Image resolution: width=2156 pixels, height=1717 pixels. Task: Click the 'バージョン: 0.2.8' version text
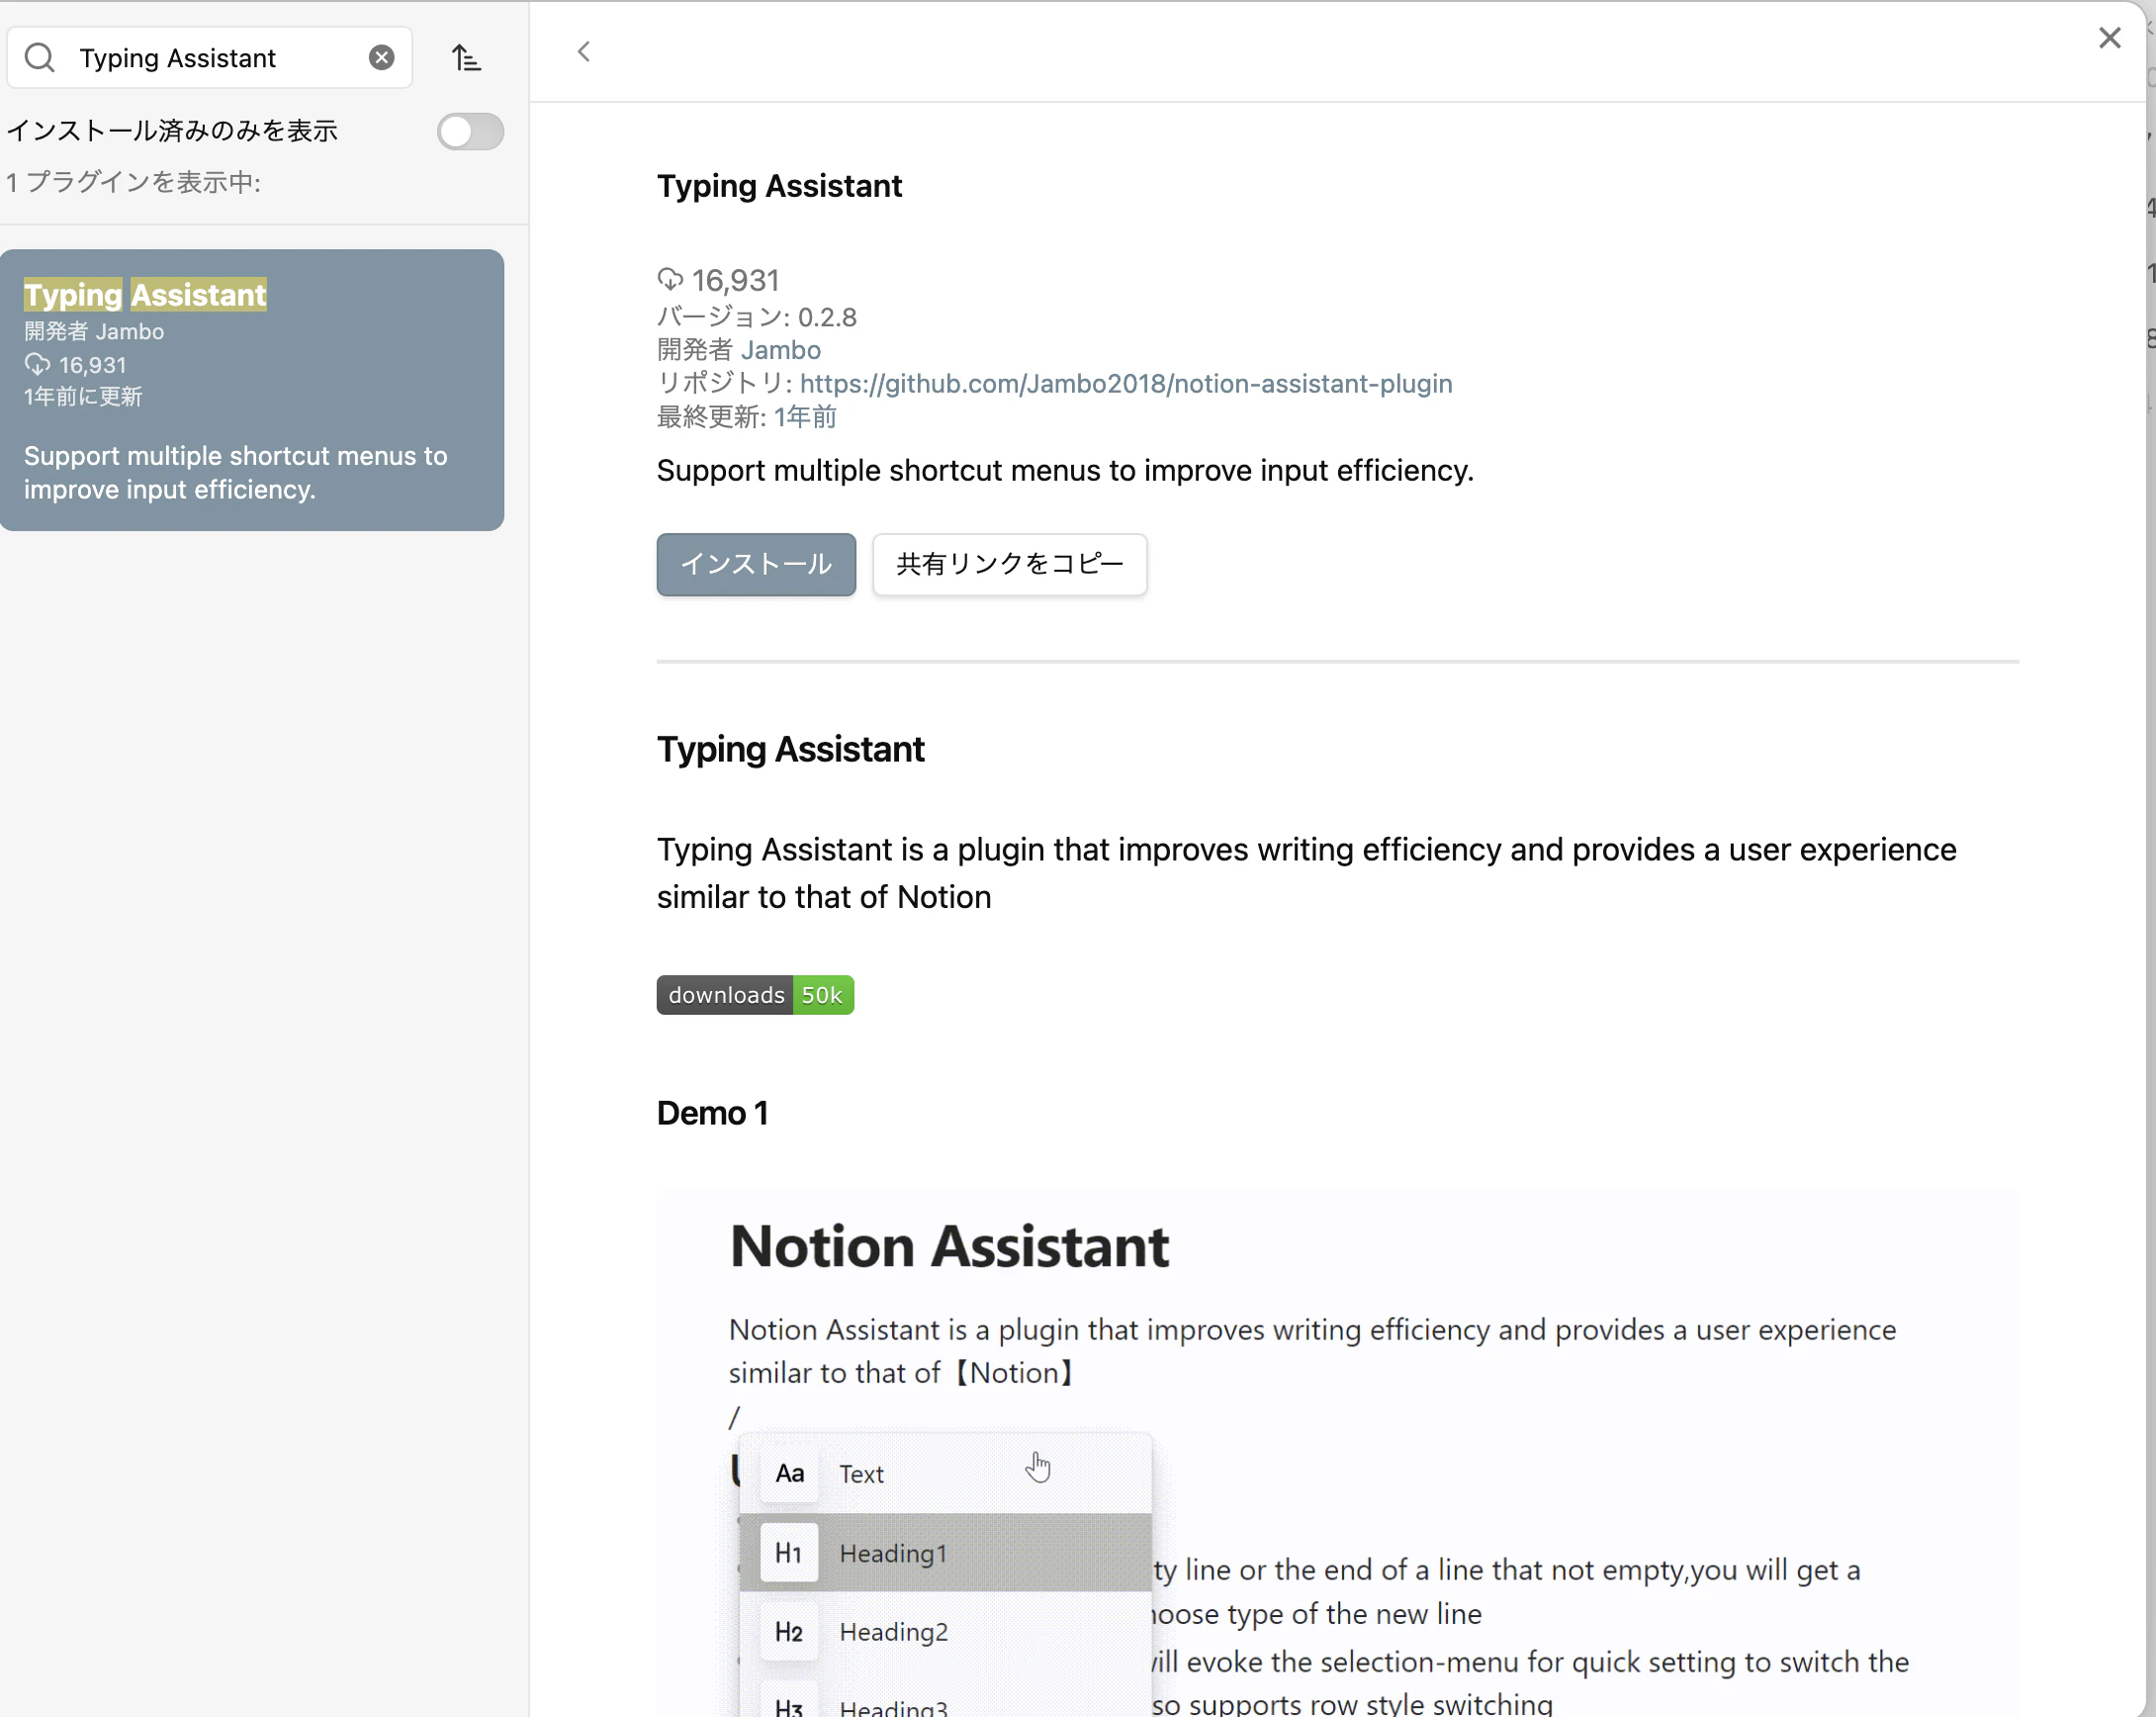tap(757, 317)
